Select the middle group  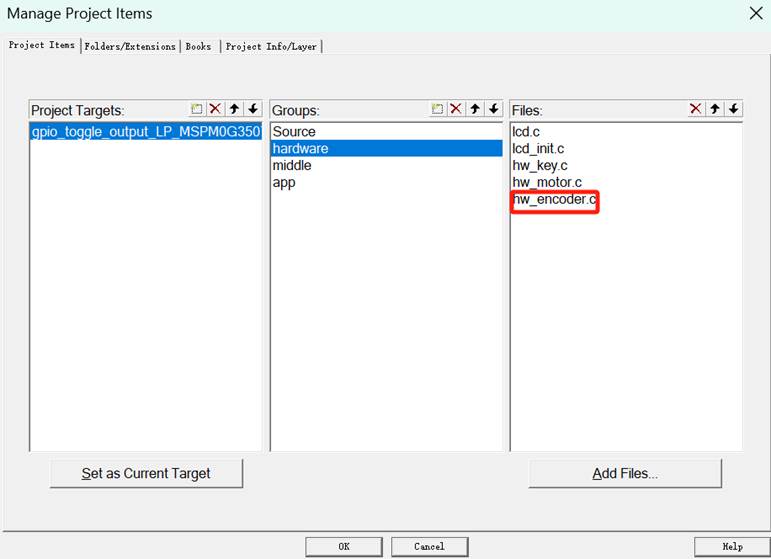point(386,165)
